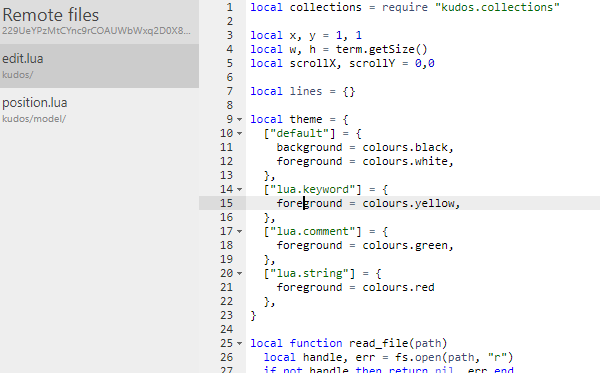
Task: Place cursor on scrollX on line 5
Action: pyautogui.click(x=312, y=64)
